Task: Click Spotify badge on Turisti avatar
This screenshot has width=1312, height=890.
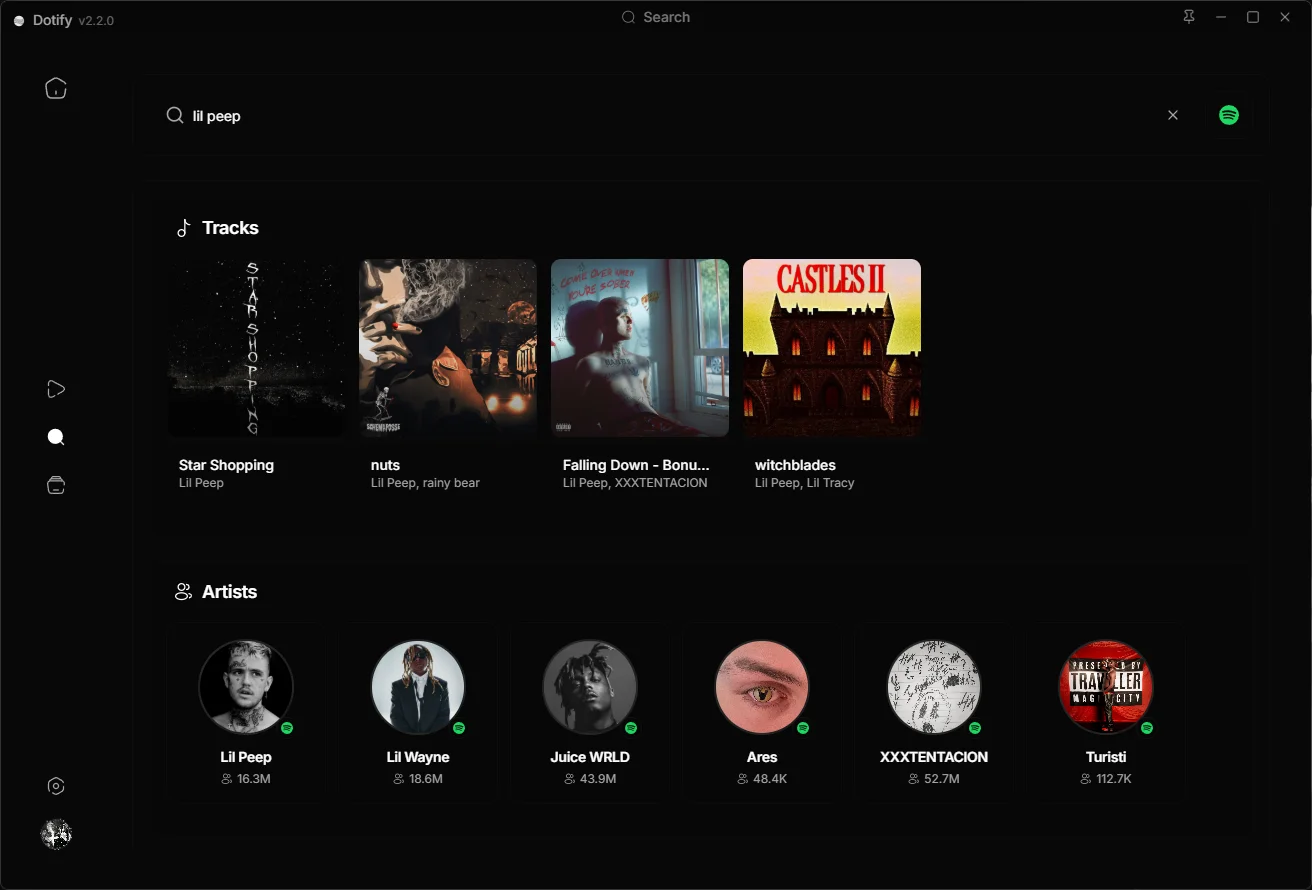Action: (x=1147, y=728)
